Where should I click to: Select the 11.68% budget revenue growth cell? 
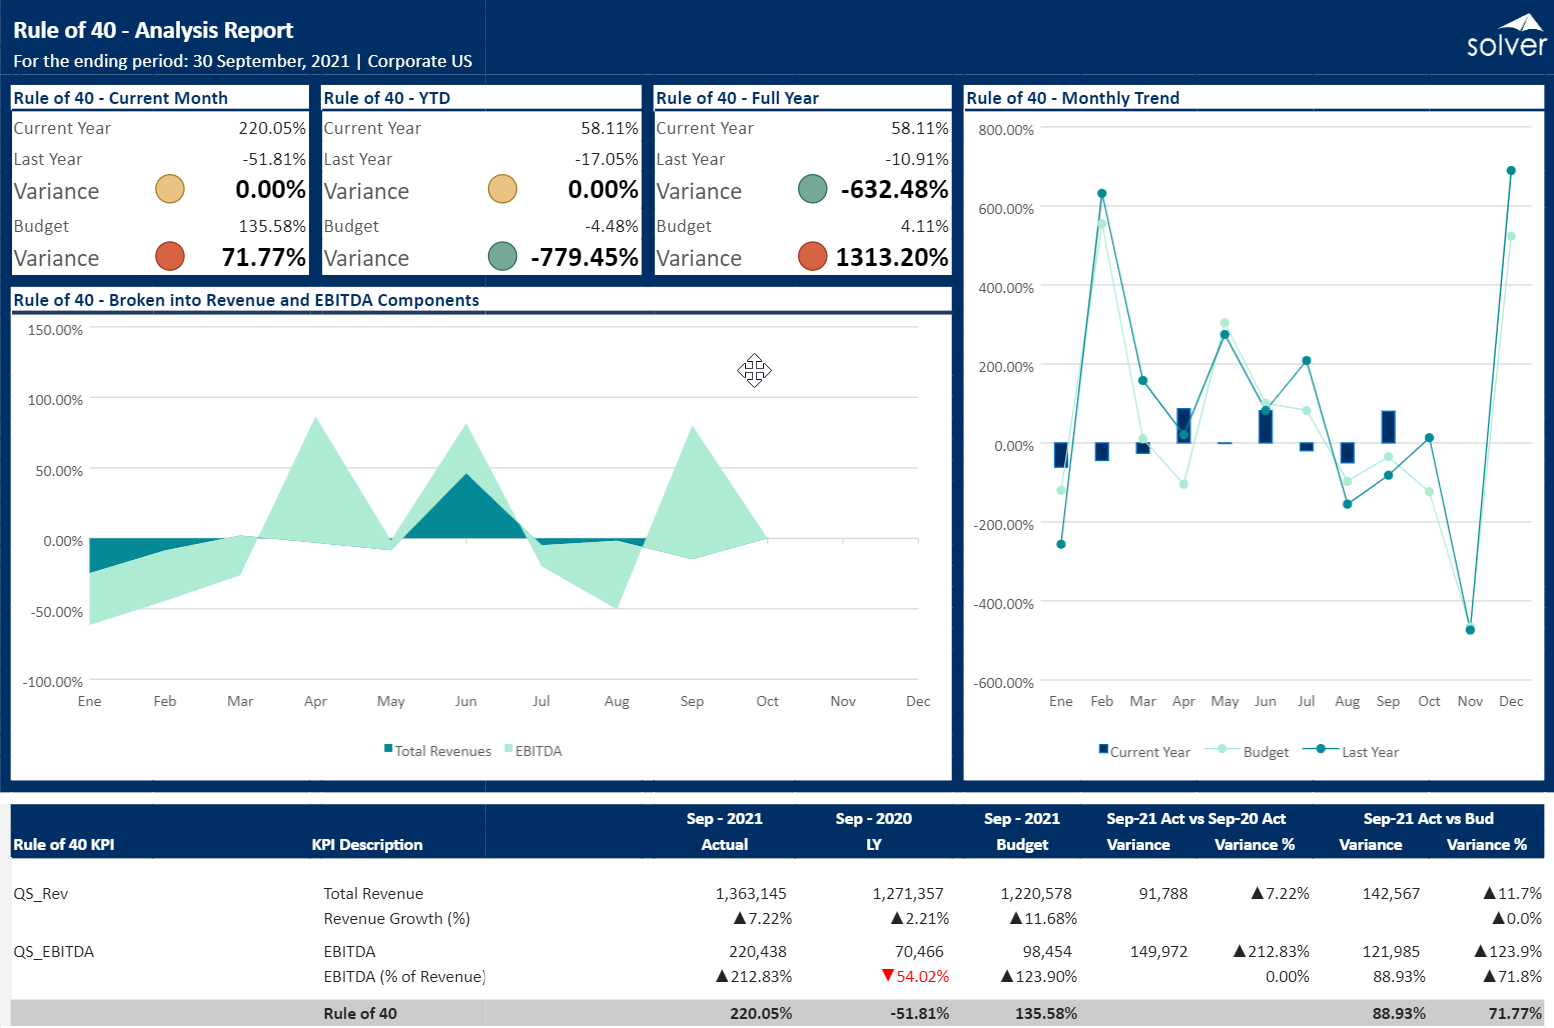(x=1043, y=919)
